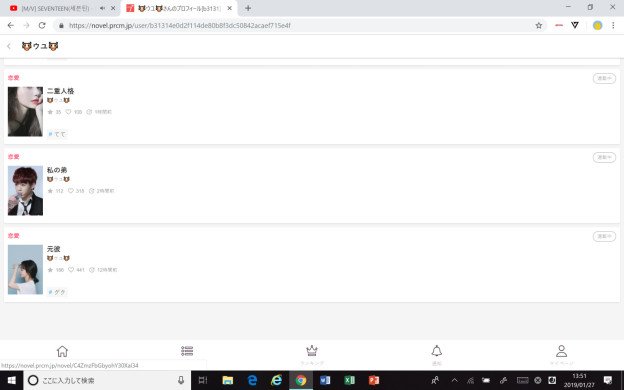This screenshot has height=390, width=624.
Task: Bookmark this page with the star icon
Action: tap(538, 25)
